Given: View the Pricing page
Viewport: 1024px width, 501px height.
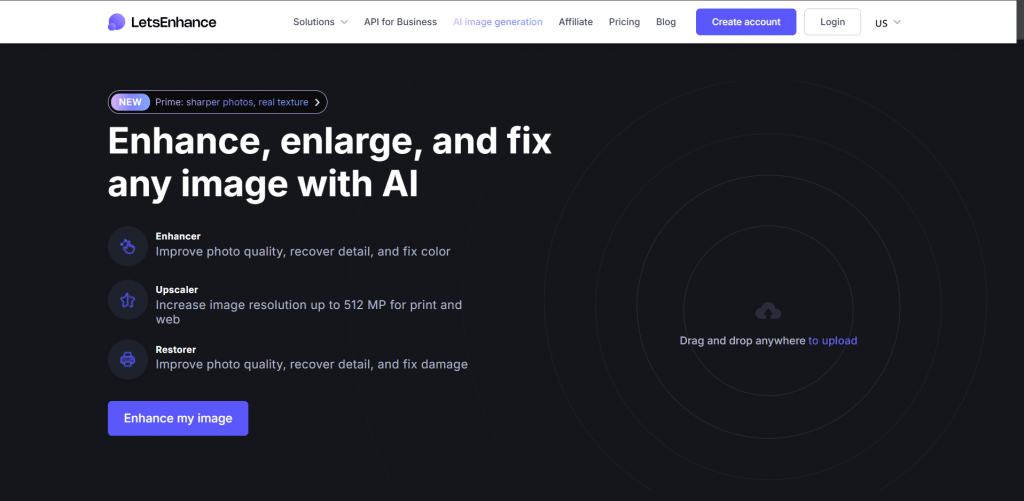Looking at the screenshot, I should click(624, 22).
